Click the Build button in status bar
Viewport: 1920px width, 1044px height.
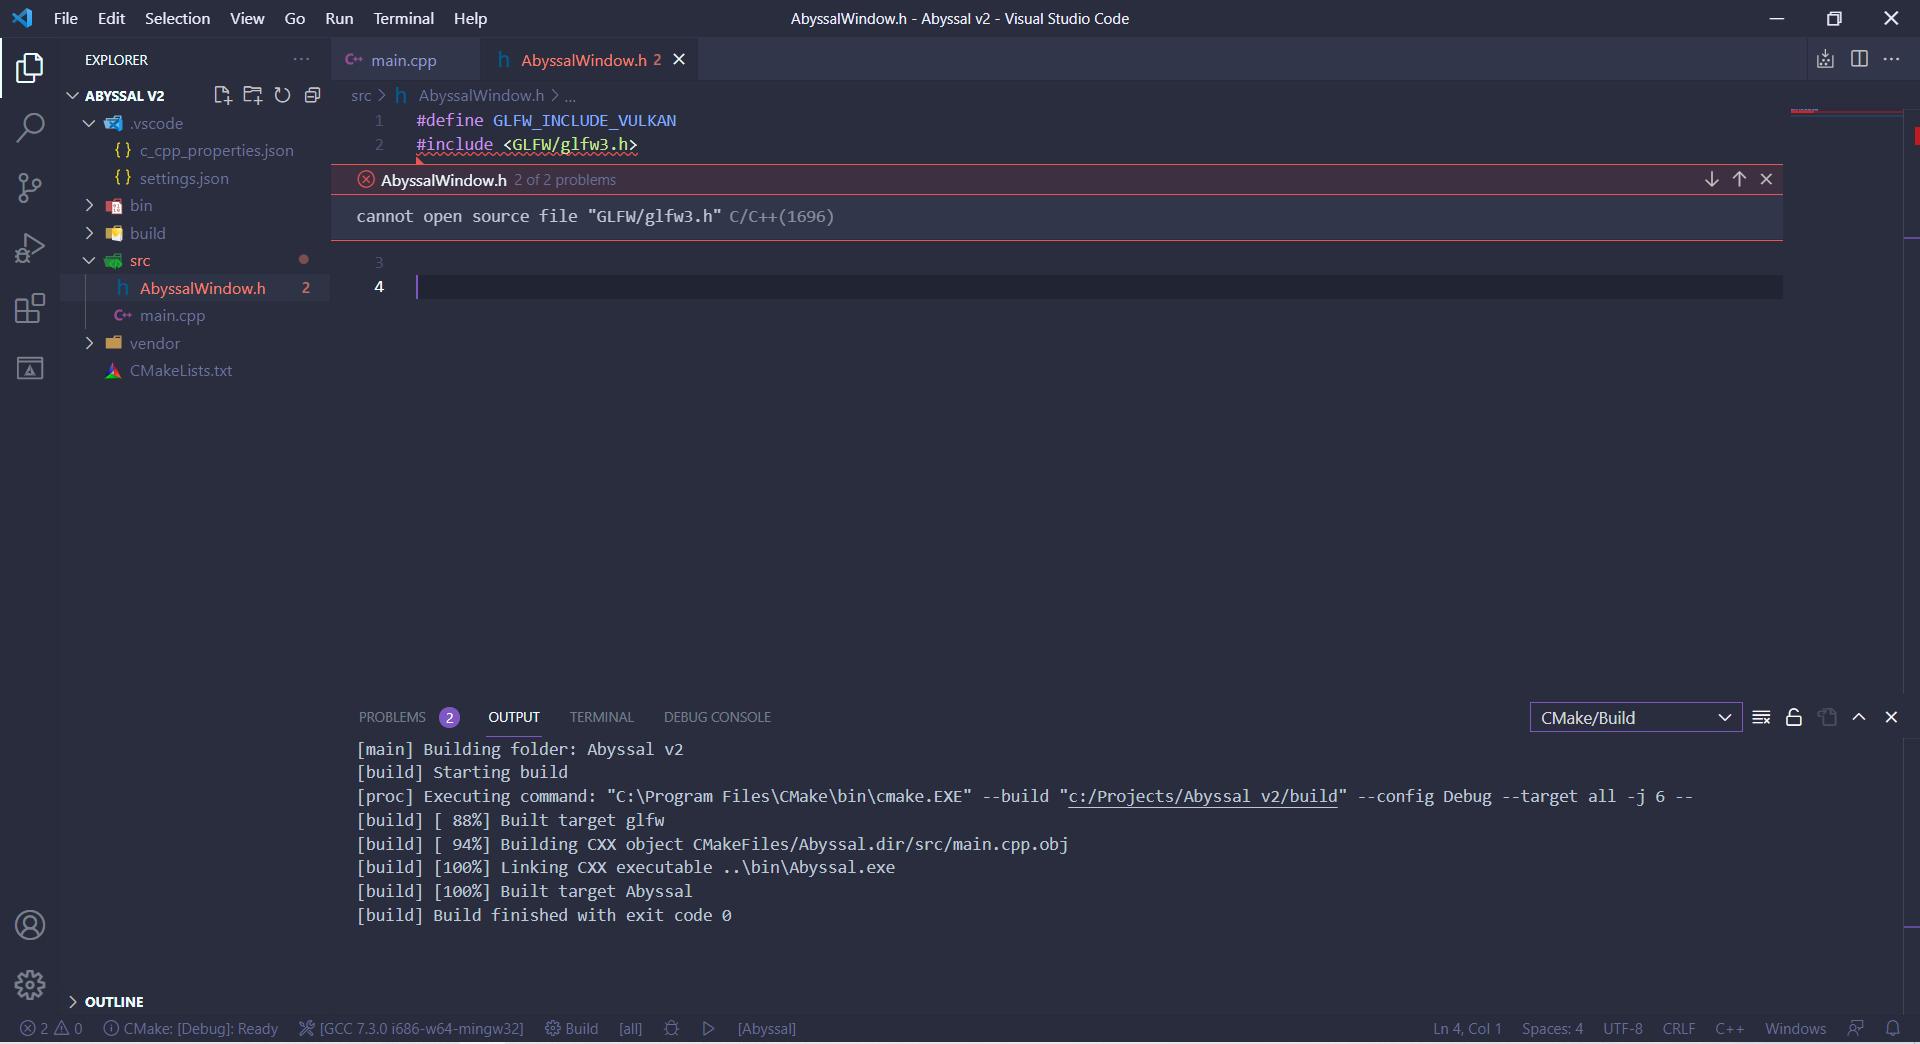coord(572,1028)
